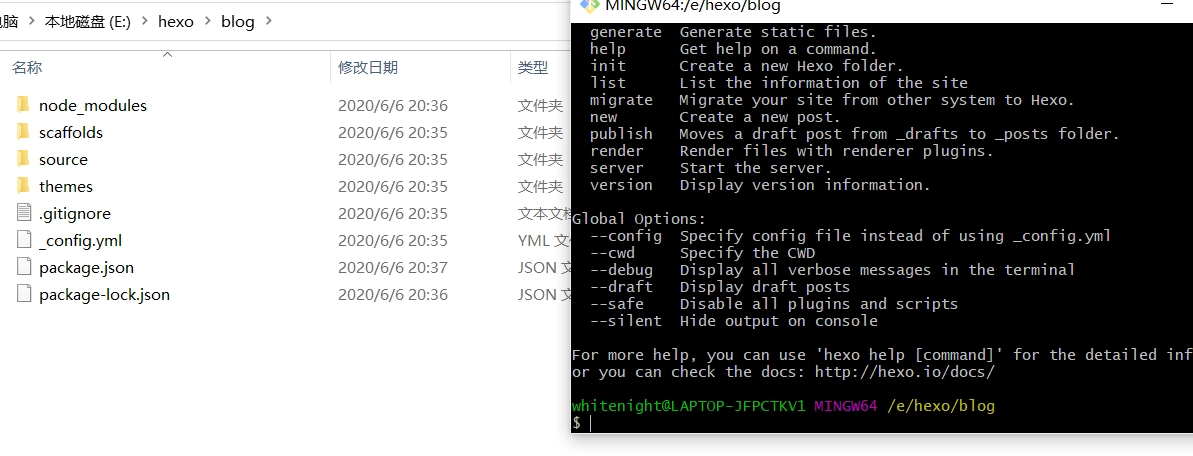Select the package-lock.json file icon

click(x=24, y=294)
